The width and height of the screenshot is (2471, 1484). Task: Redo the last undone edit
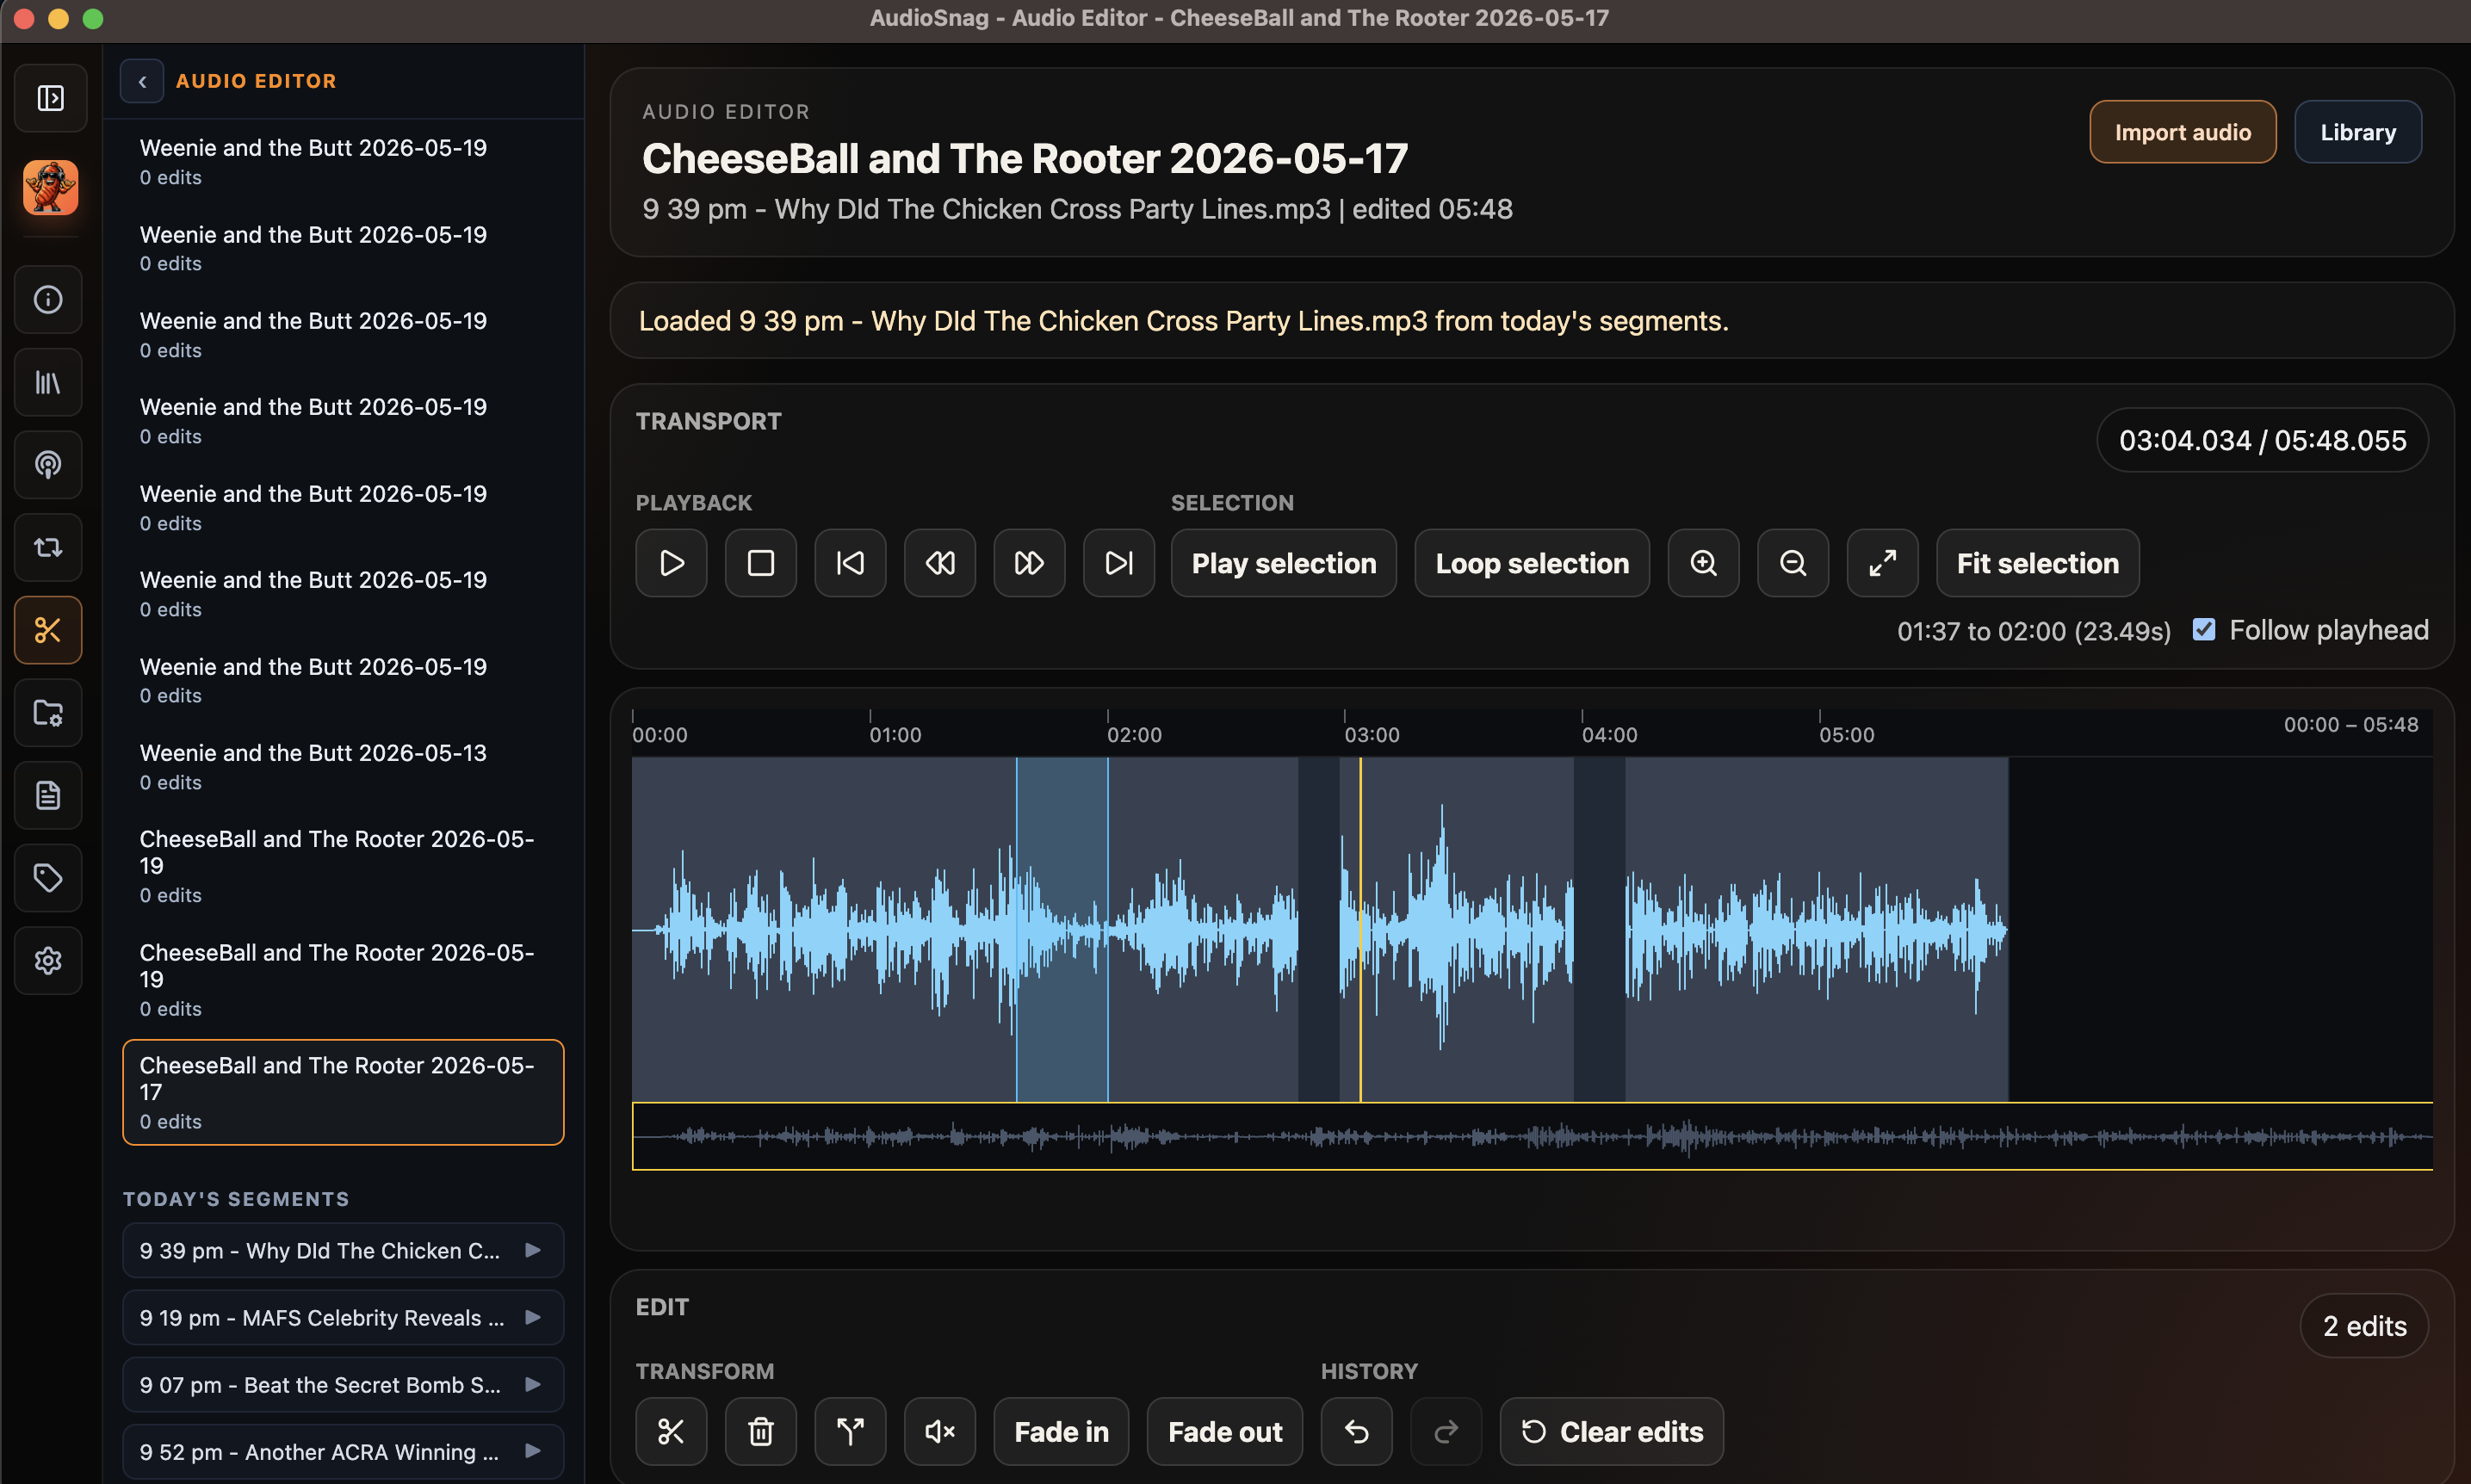pos(1446,1432)
